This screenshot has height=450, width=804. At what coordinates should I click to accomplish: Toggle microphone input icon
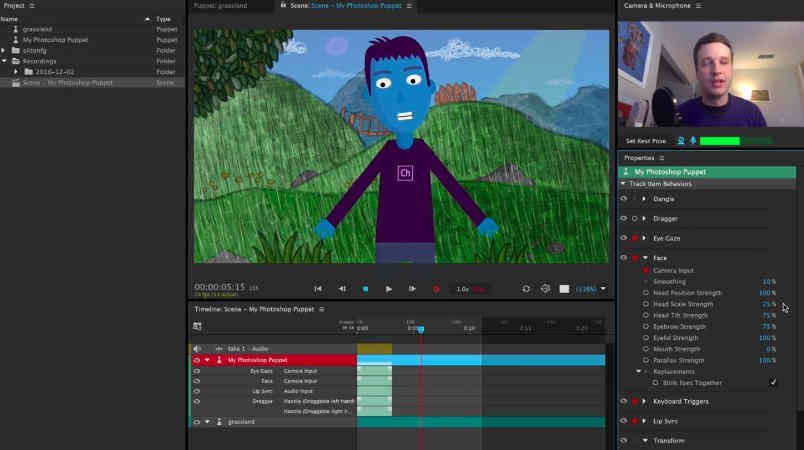[x=693, y=140]
